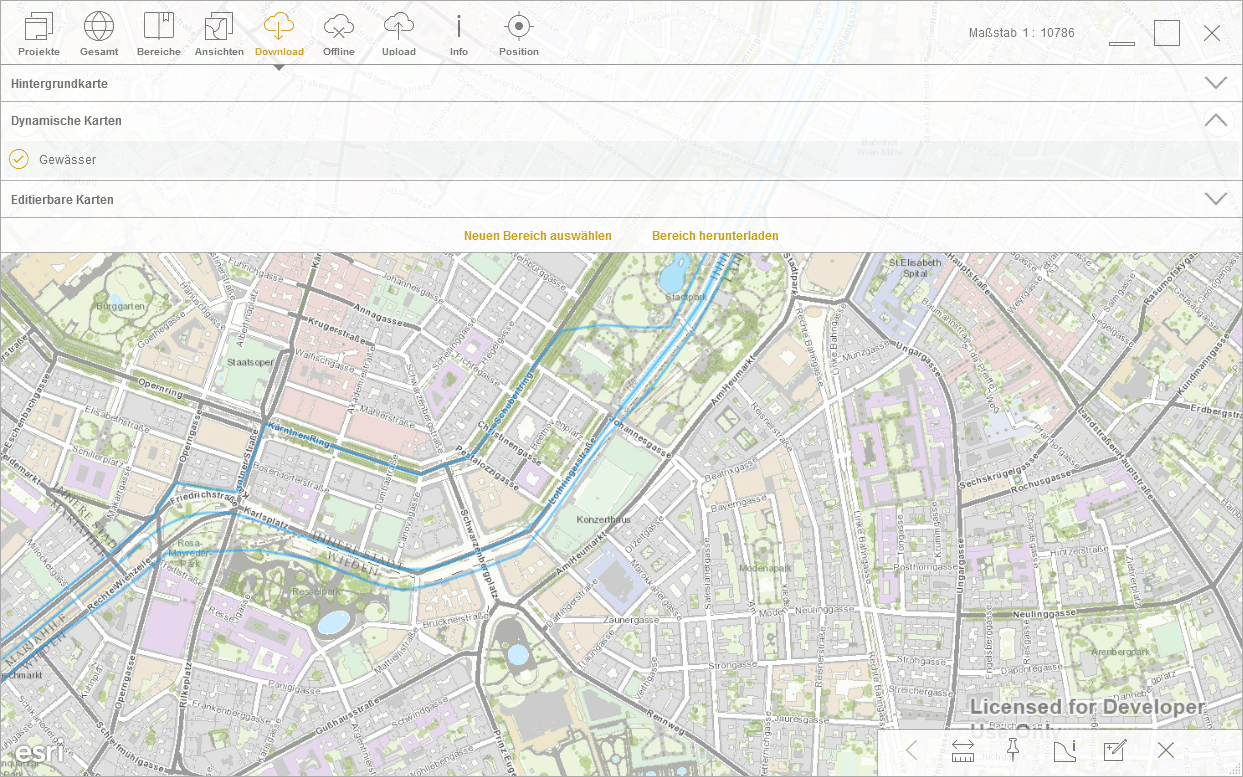Click the Download tab in toolbar
Viewport: 1243px width, 777px height.
click(279, 34)
